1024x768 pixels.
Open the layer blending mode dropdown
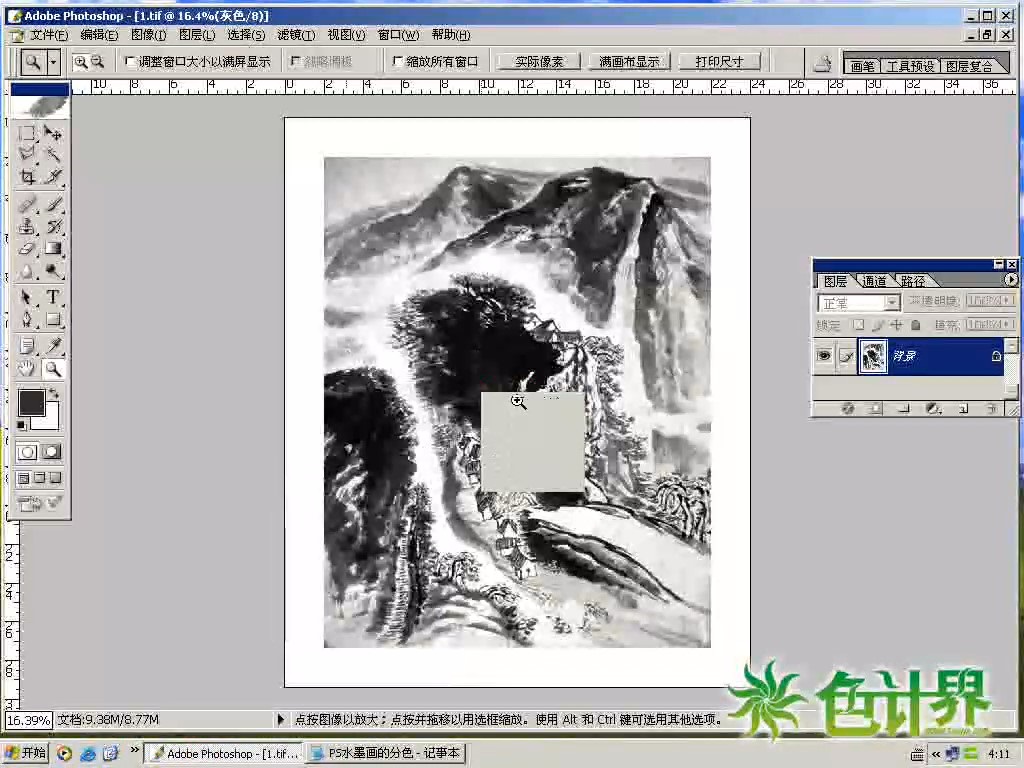point(888,302)
